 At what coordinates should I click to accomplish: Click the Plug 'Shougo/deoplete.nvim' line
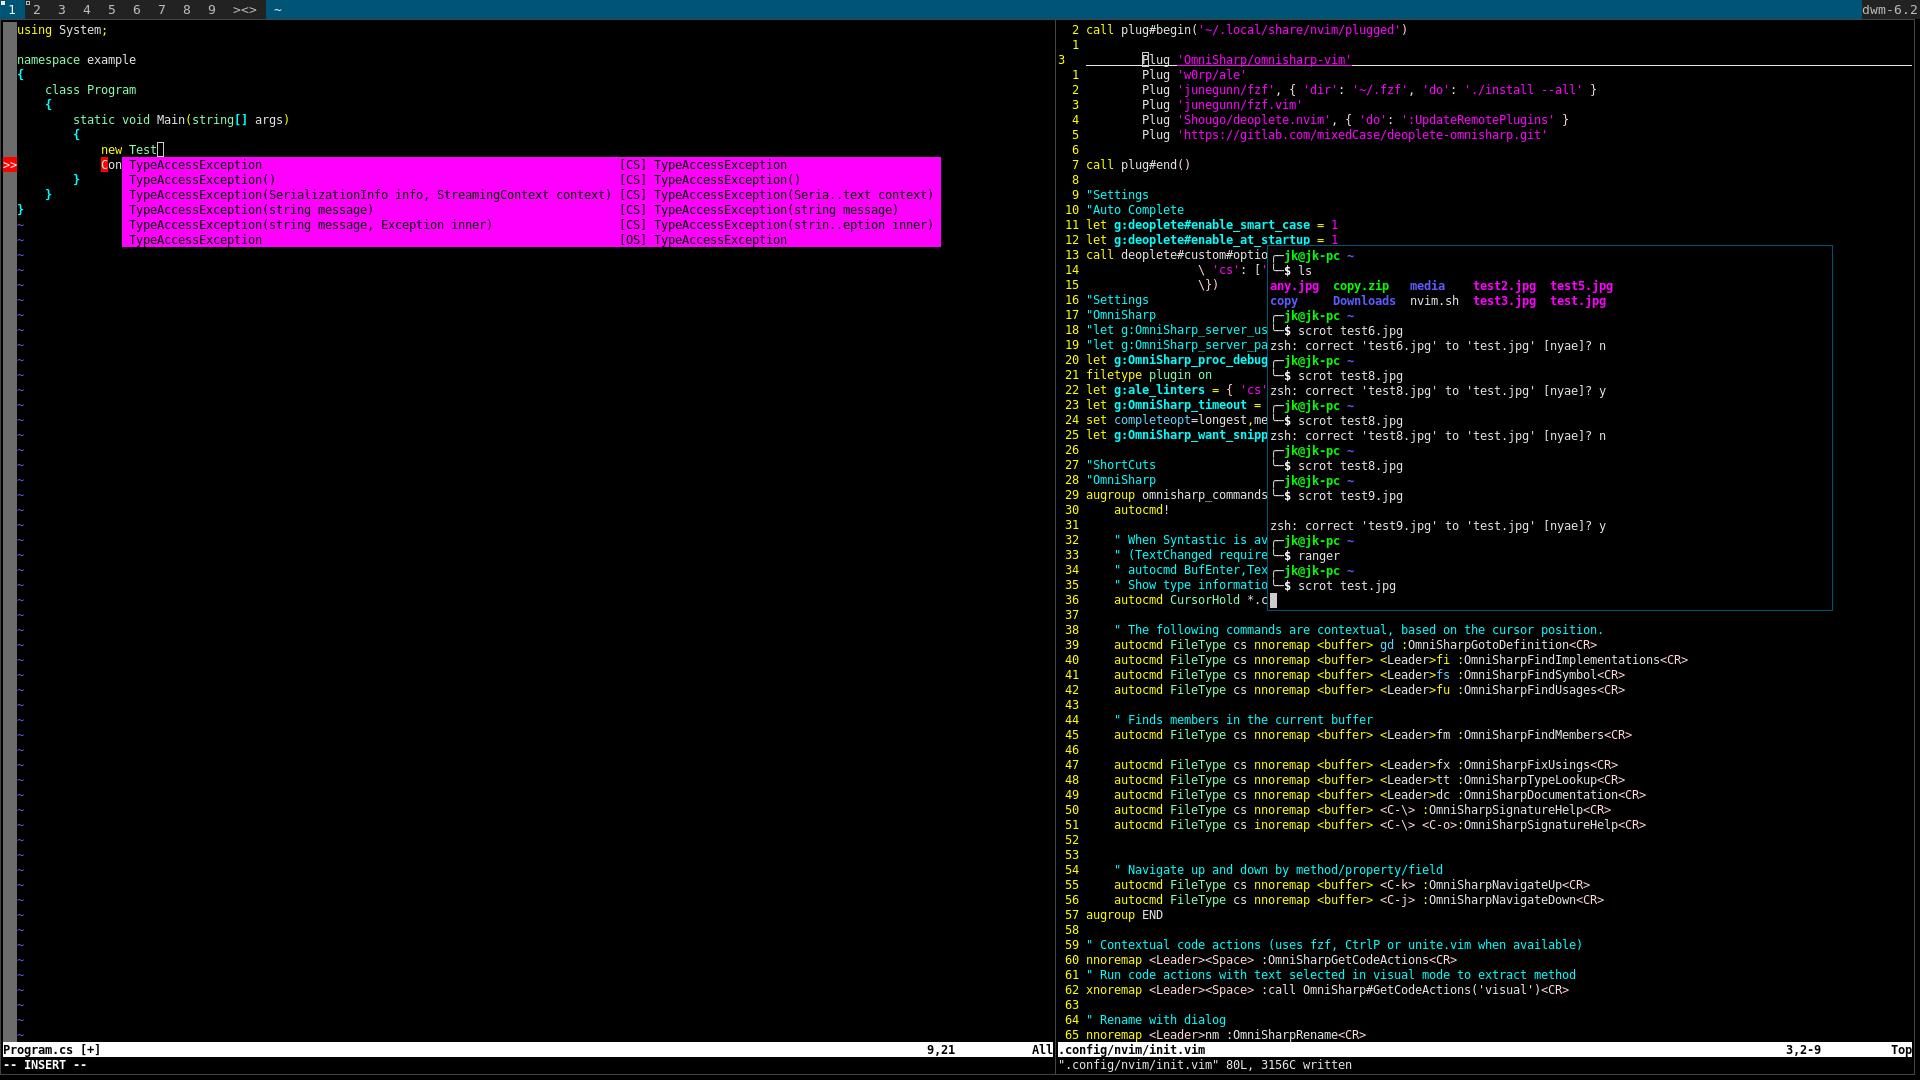[1355, 120]
